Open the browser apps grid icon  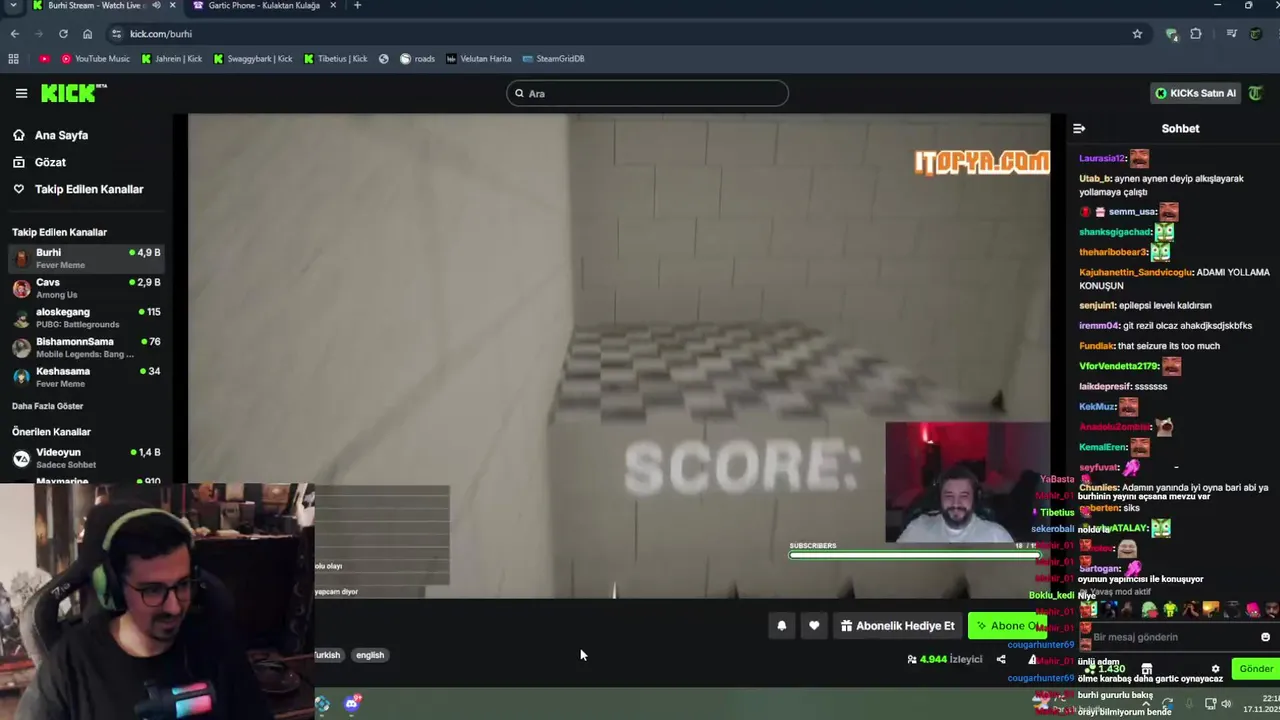14,59
